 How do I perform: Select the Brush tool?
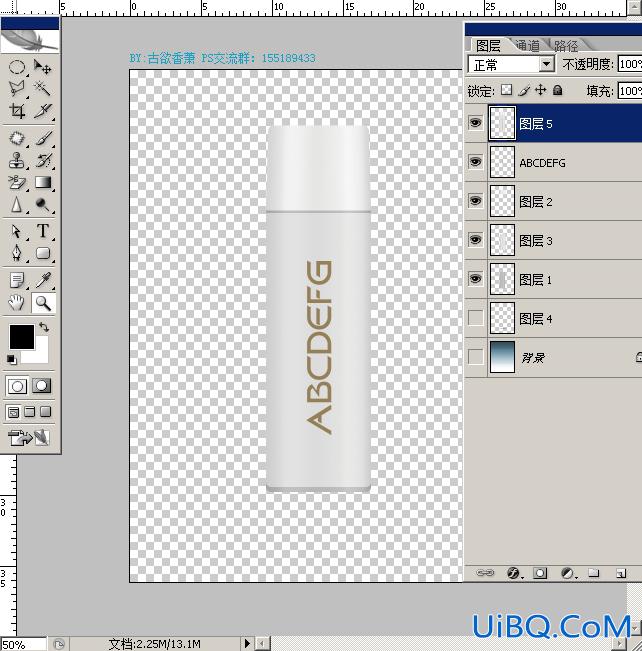[x=42, y=138]
